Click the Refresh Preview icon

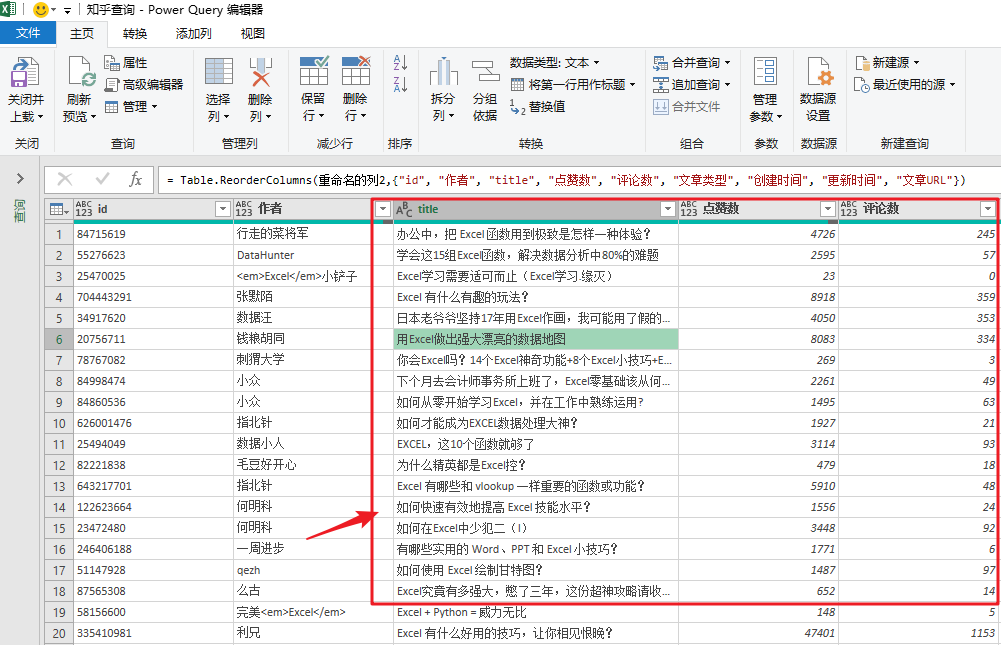[81, 72]
